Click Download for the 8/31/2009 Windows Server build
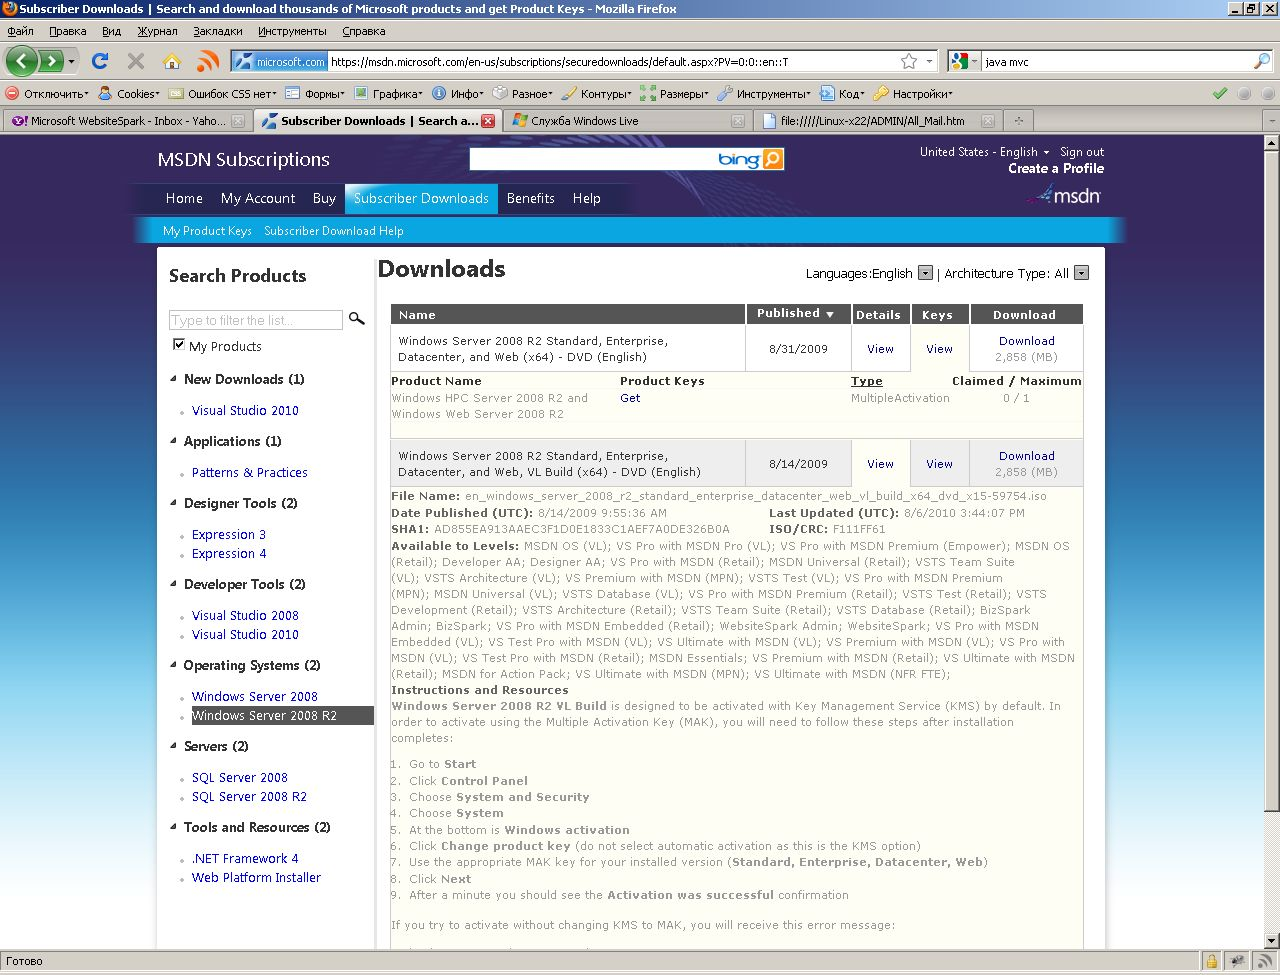The height and width of the screenshot is (975, 1280). (x=1027, y=341)
